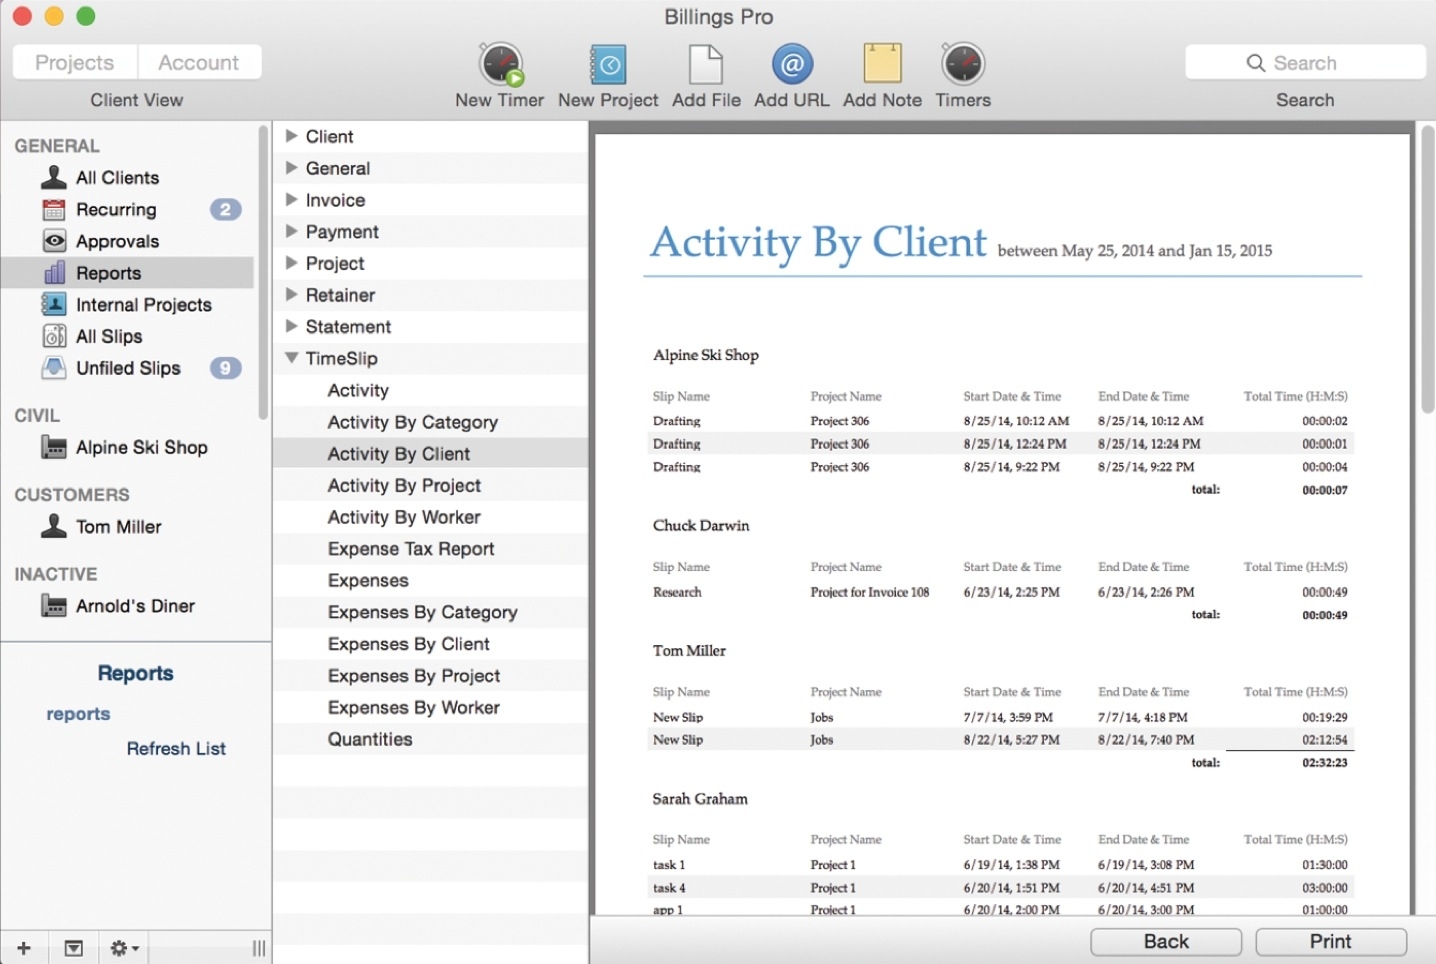Select Alpine Ski Shop building icon
The height and width of the screenshot is (964, 1436).
tap(54, 447)
